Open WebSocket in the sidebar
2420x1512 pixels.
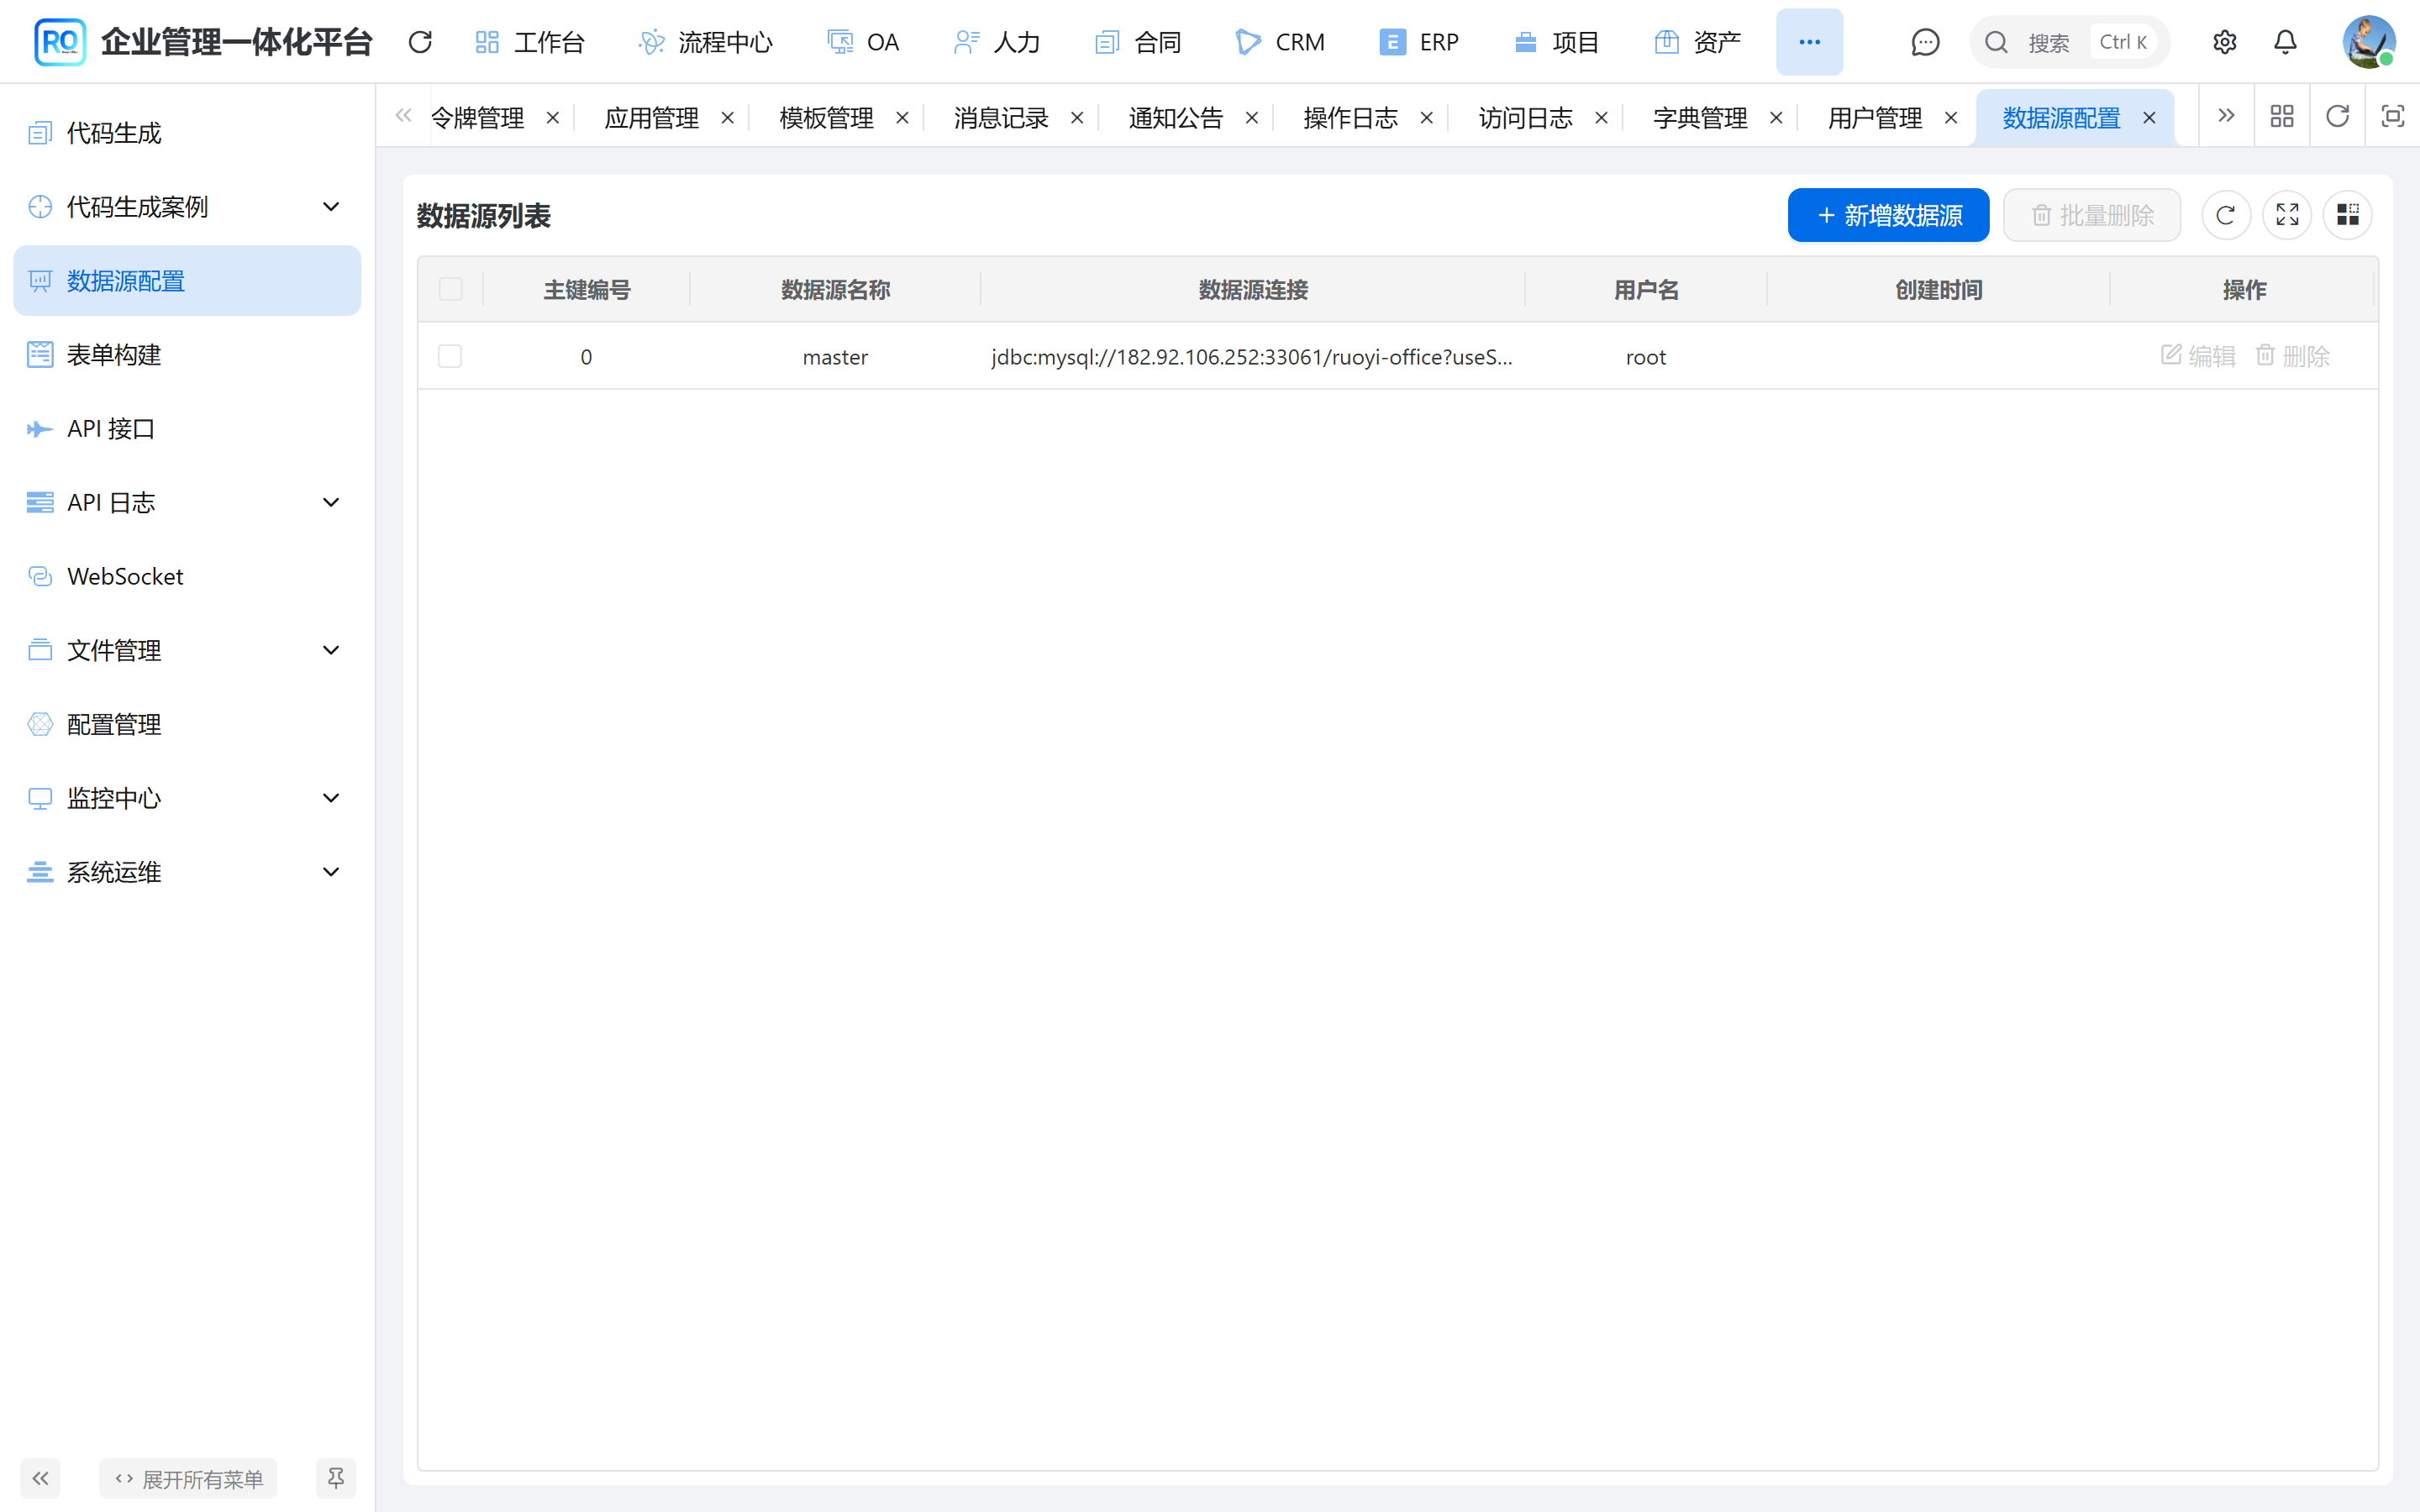click(187, 577)
